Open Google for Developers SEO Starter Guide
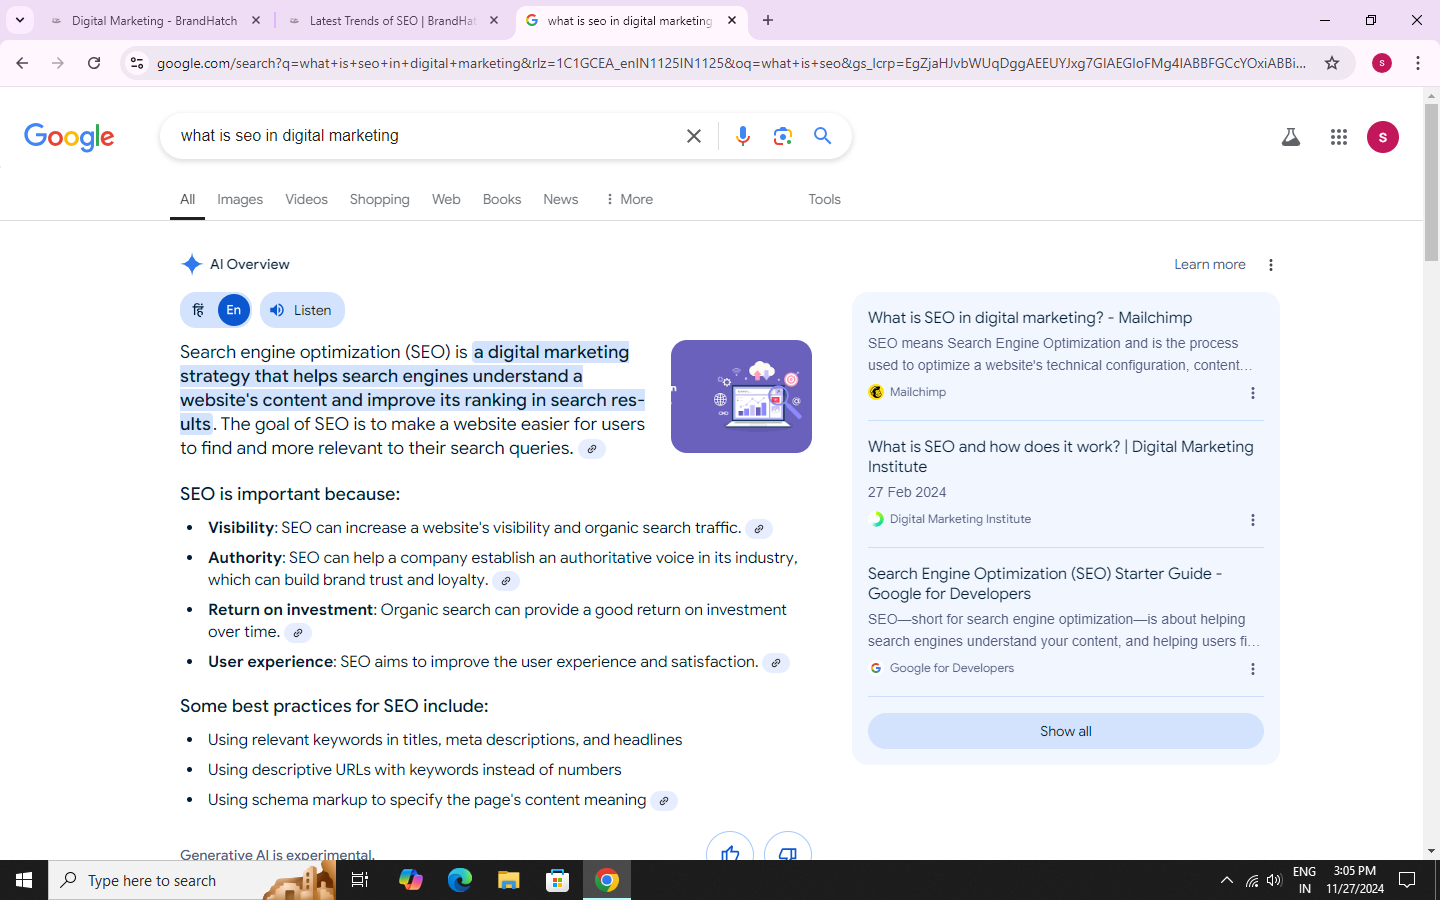1440x900 pixels. [1045, 583]
